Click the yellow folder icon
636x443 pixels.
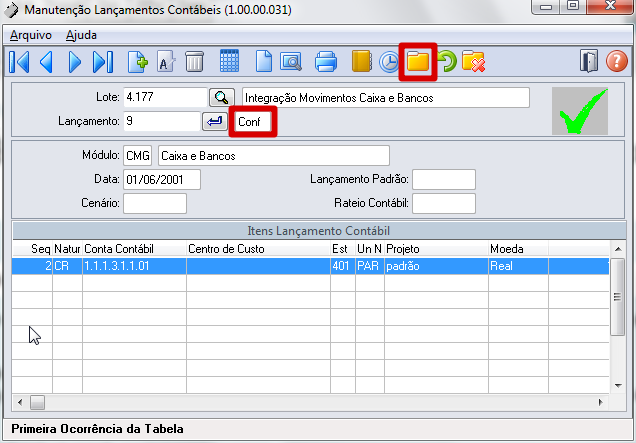point(418,62)
